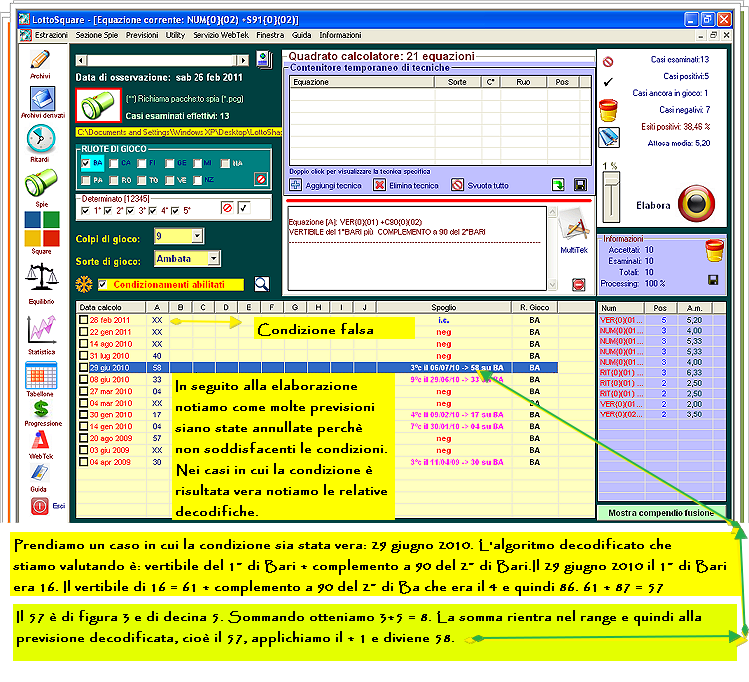Toggle the FI wheel checkbox
749x682 pixels.
coord(141,163)
